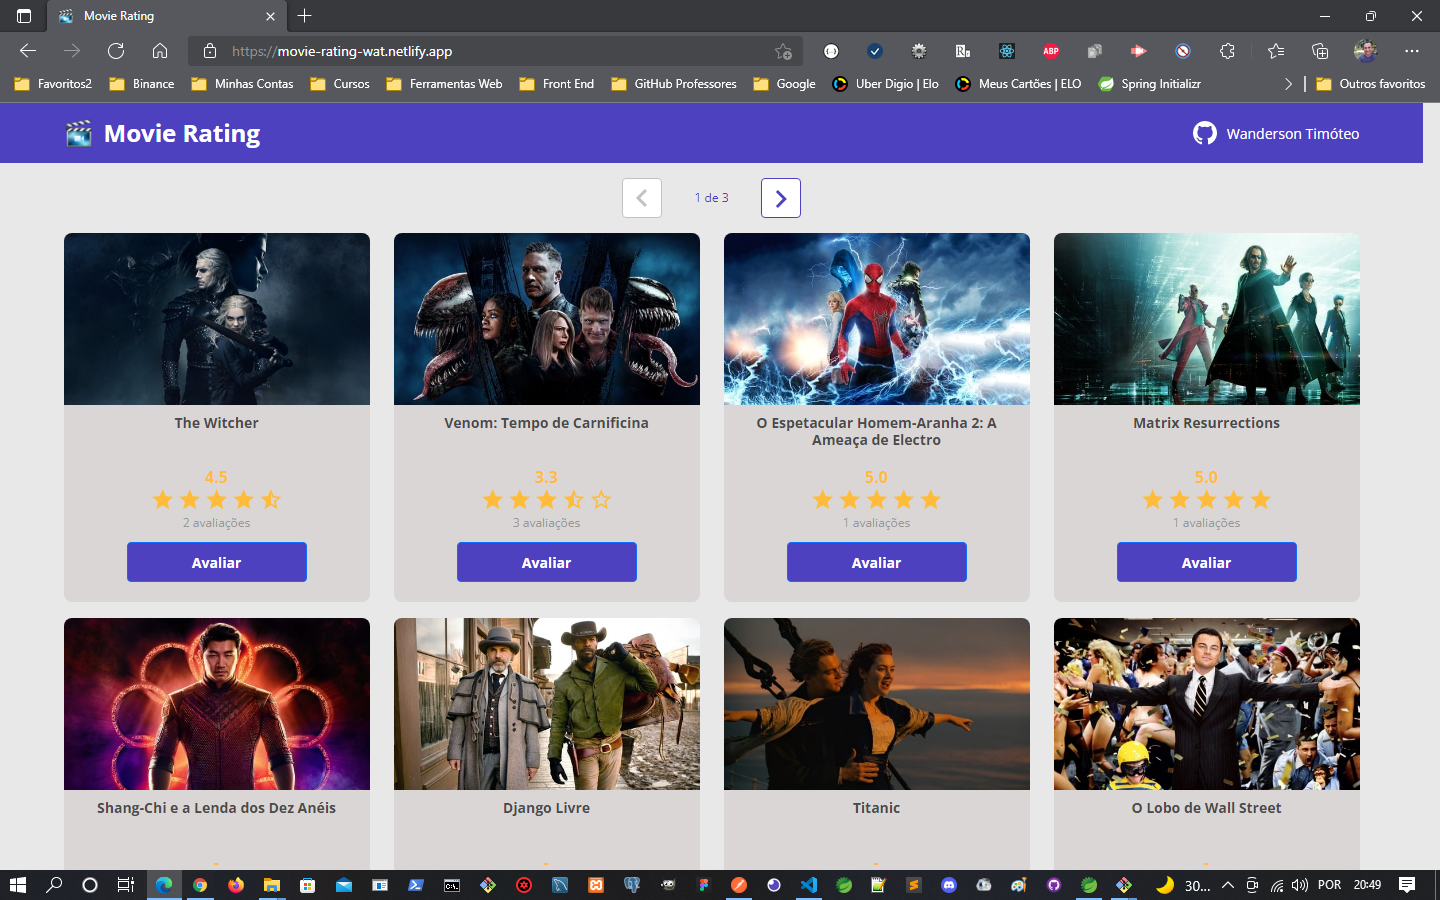The height and width of the screenshot is (900, 1440).
Task: Click the Movie Rating header title
Action: pyautogui.click(x=182, y=134)
